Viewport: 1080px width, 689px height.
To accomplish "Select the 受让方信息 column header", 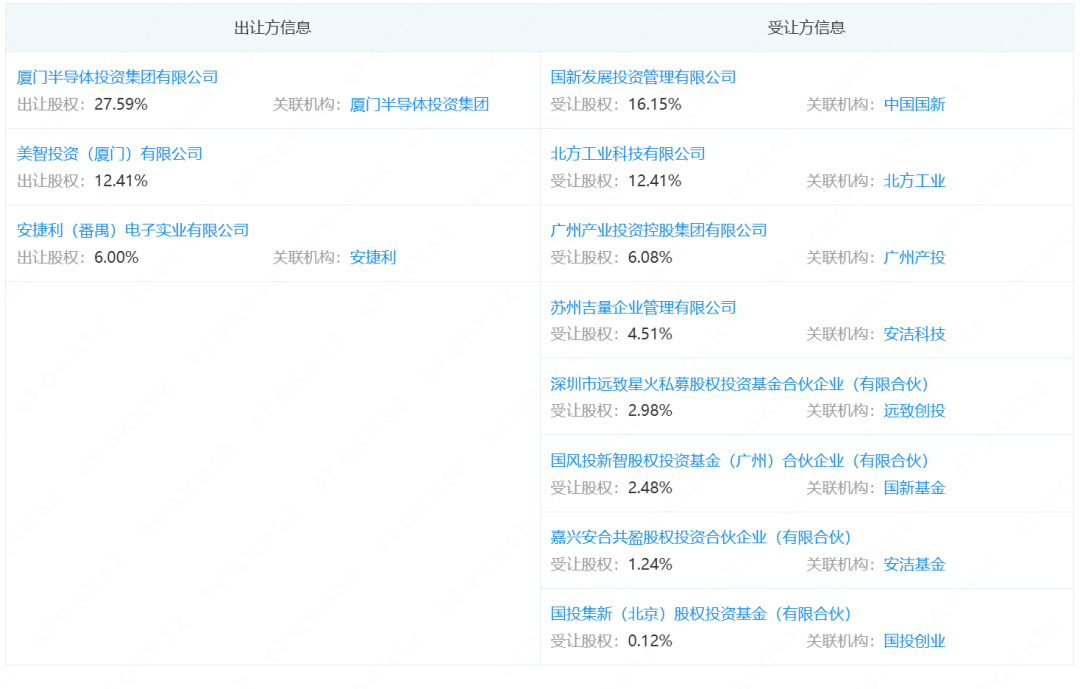I will [807, 28].
